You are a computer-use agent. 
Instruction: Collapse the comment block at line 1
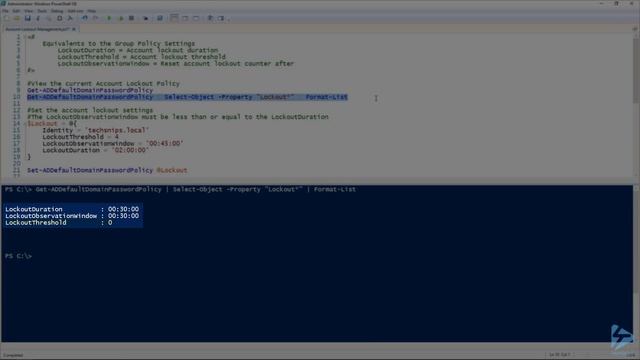pos(24,37)
